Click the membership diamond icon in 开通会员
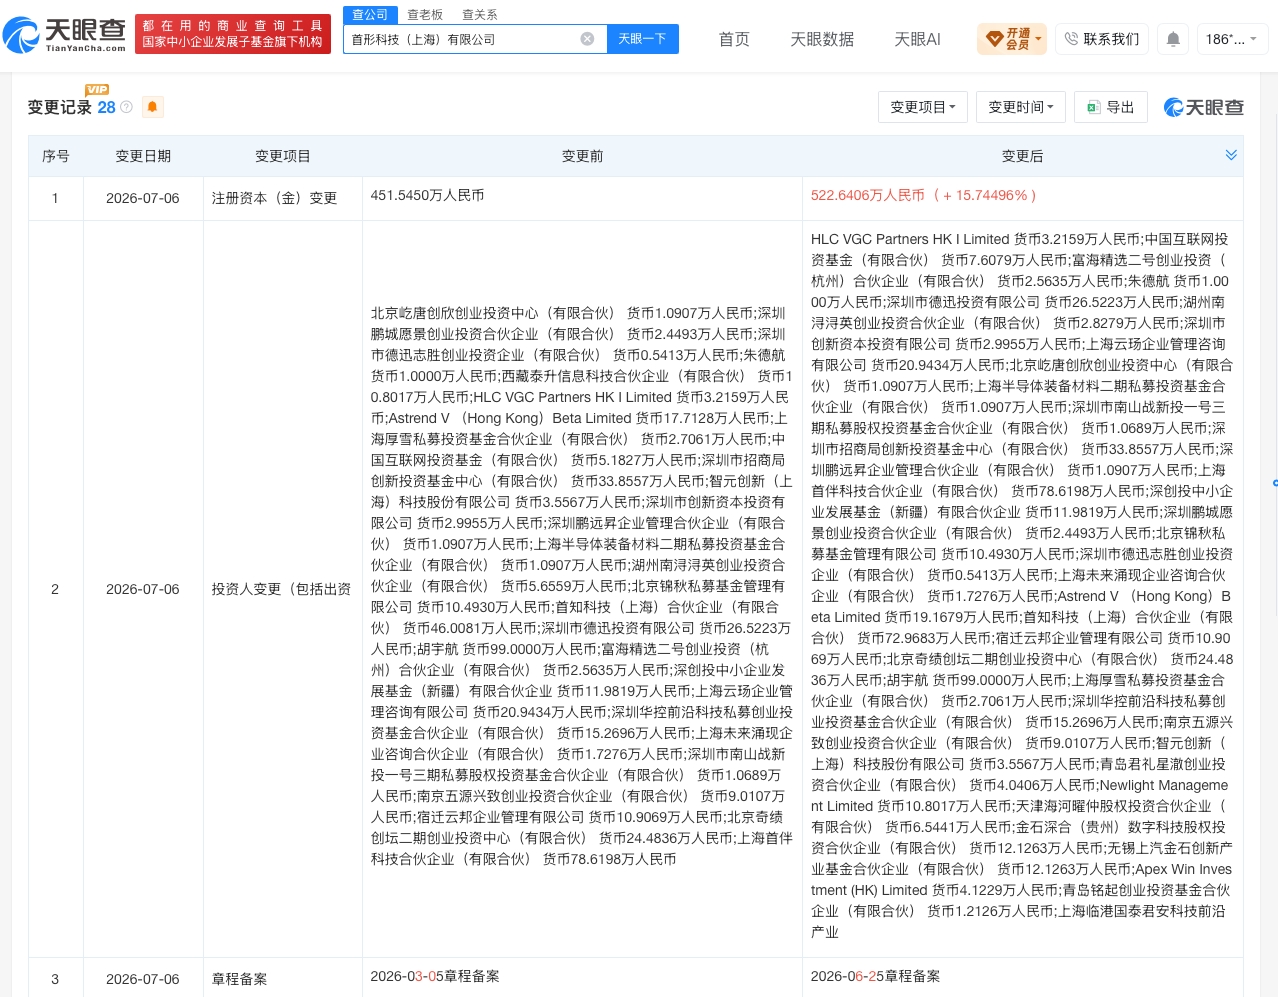The image size is (1278, 997). point(994,39)
